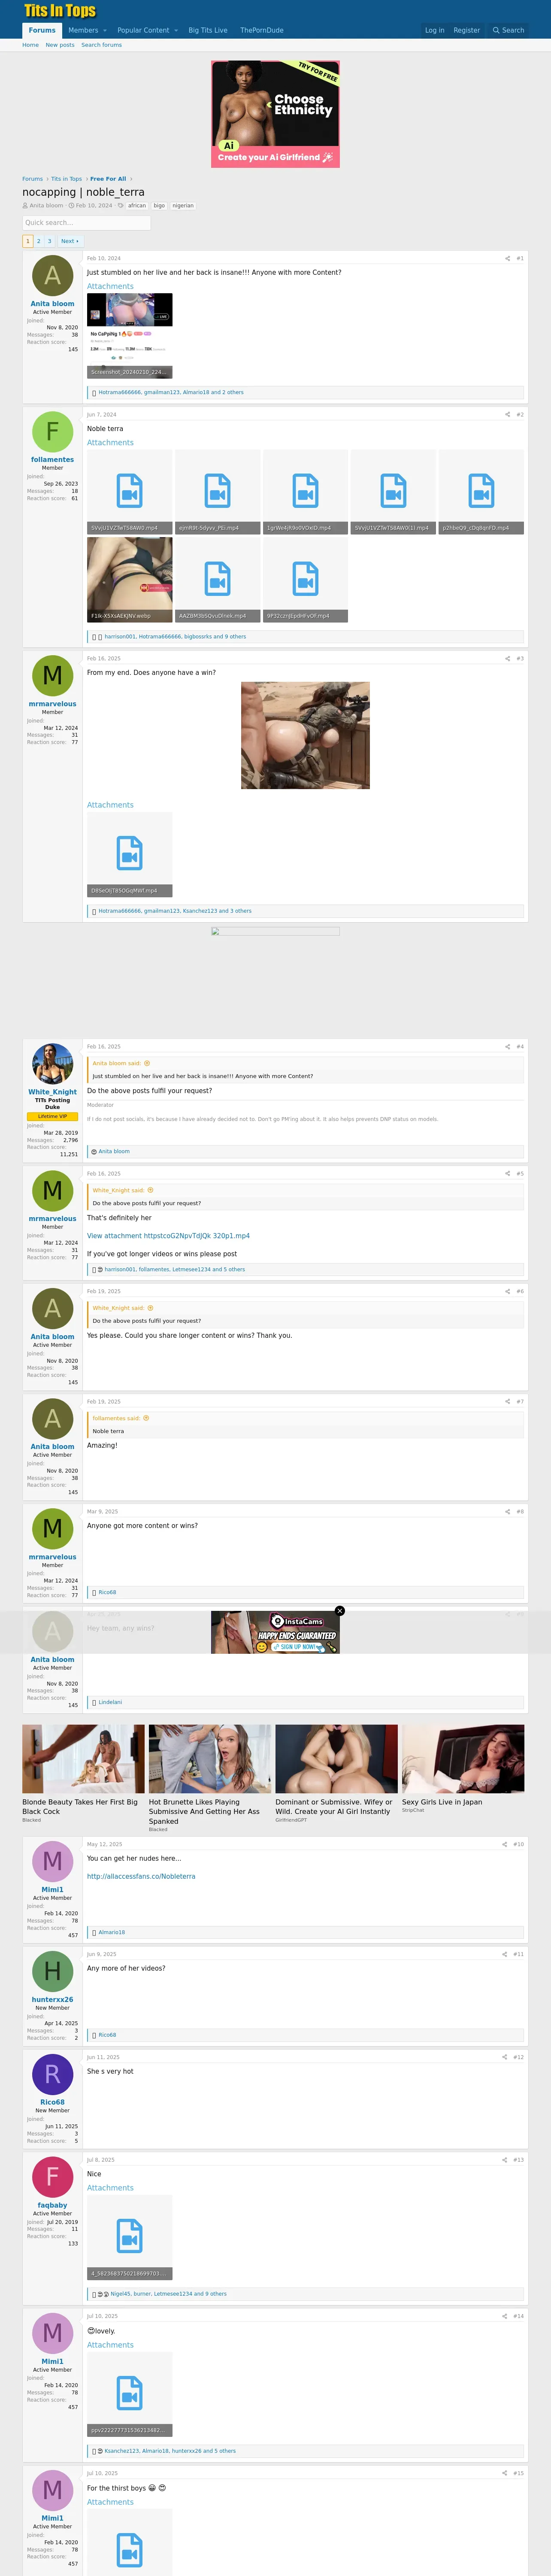The image size is (551, 2576).
Task: Jump to quoted post beside "Anita bloom said:"
Action: tap(147, 1063)
